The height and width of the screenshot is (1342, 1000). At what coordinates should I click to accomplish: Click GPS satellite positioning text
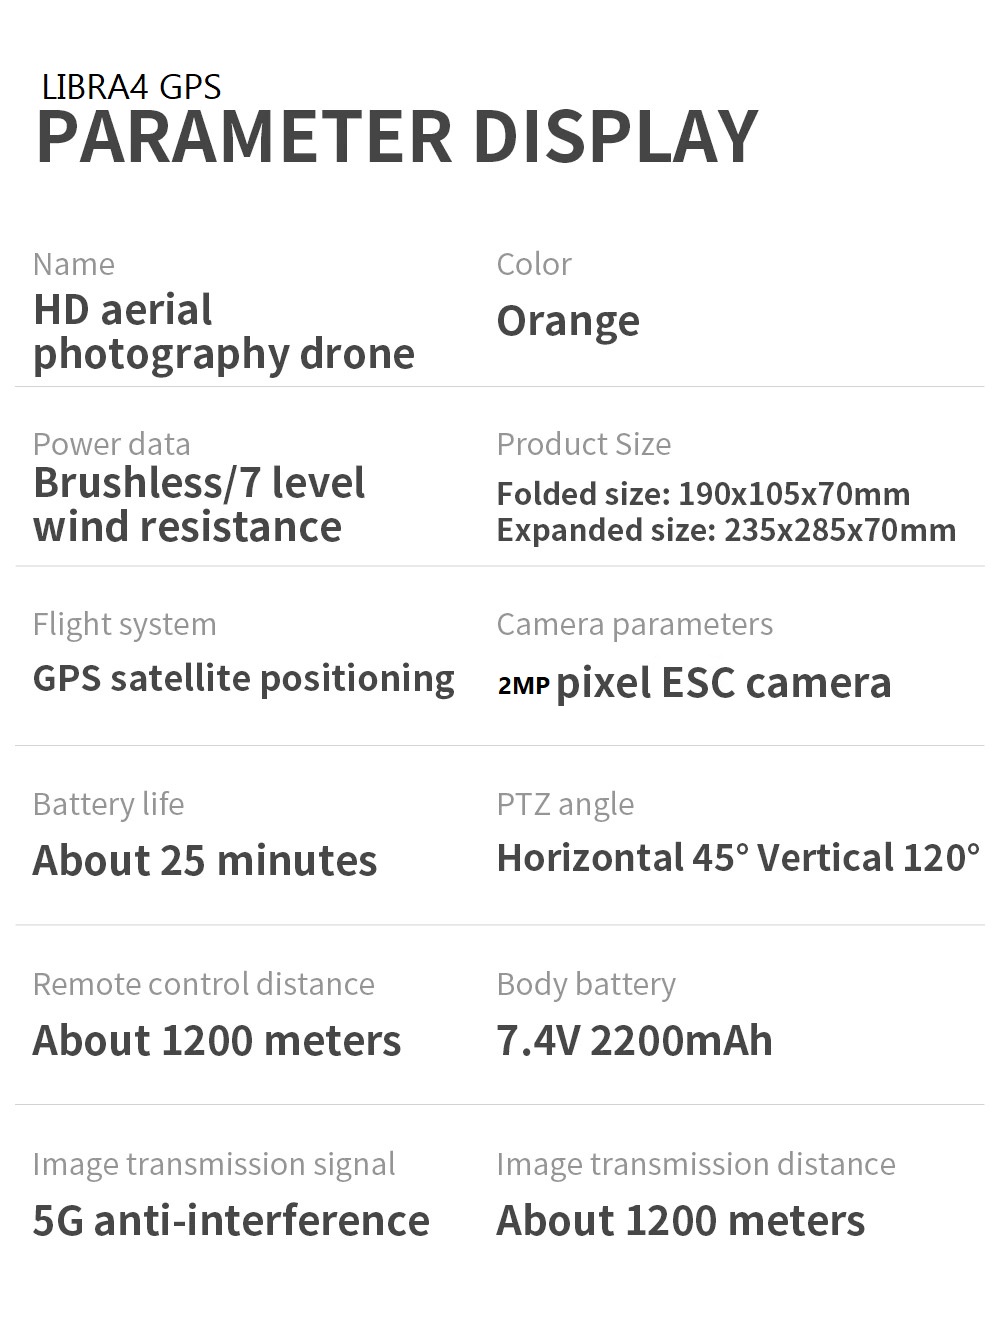pyautogui.click(x=243, y=678)
